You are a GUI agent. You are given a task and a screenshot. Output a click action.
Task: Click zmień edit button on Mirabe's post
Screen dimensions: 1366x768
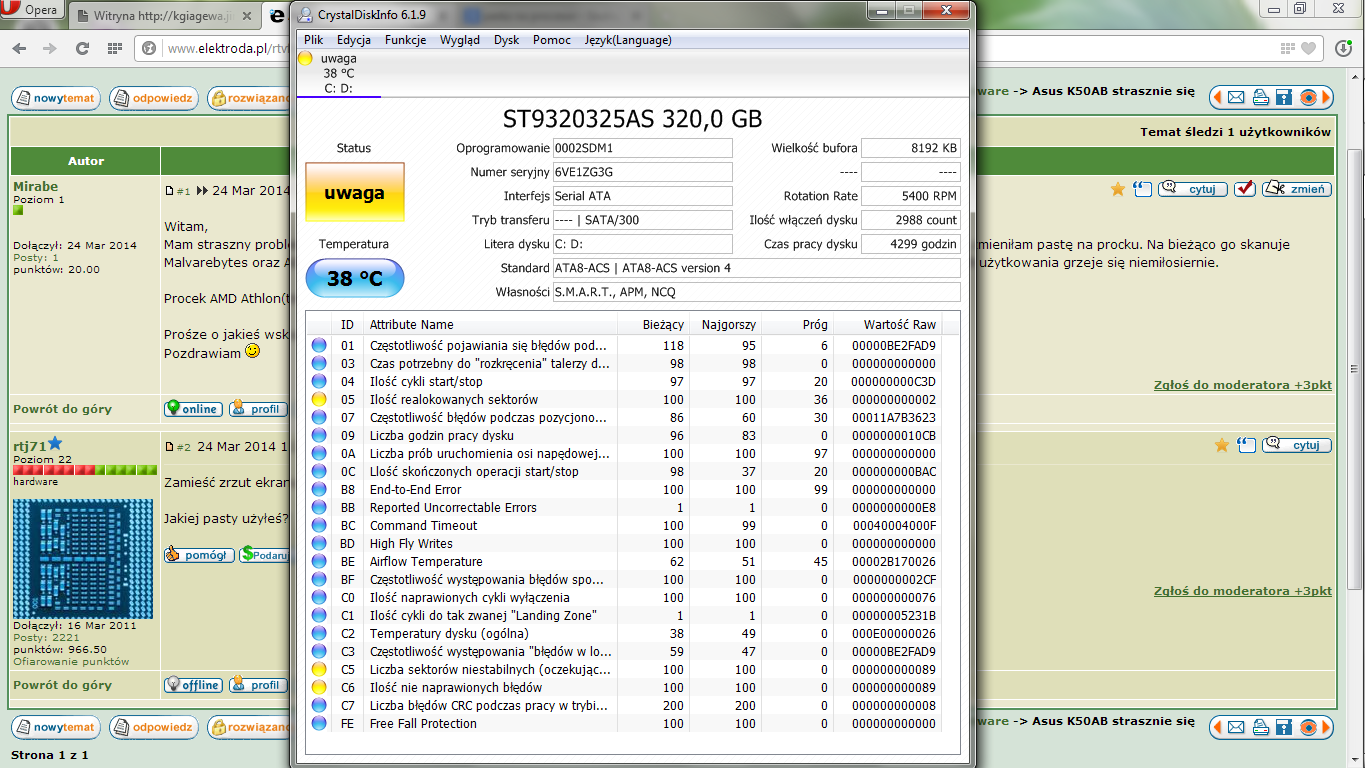1296,189
